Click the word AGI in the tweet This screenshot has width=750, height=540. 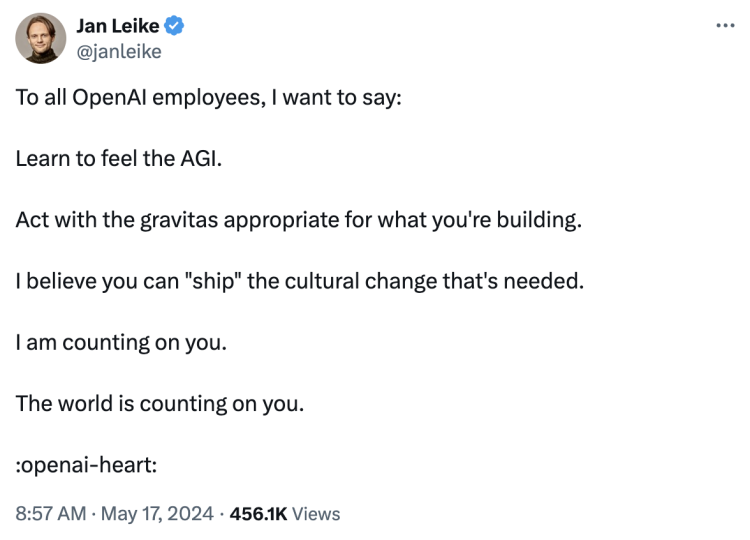(201, 158)
